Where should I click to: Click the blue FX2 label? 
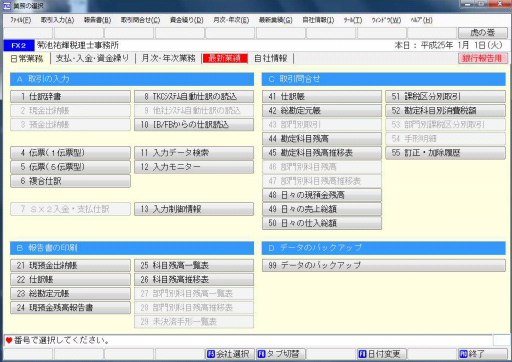click(x=19, y=45)
